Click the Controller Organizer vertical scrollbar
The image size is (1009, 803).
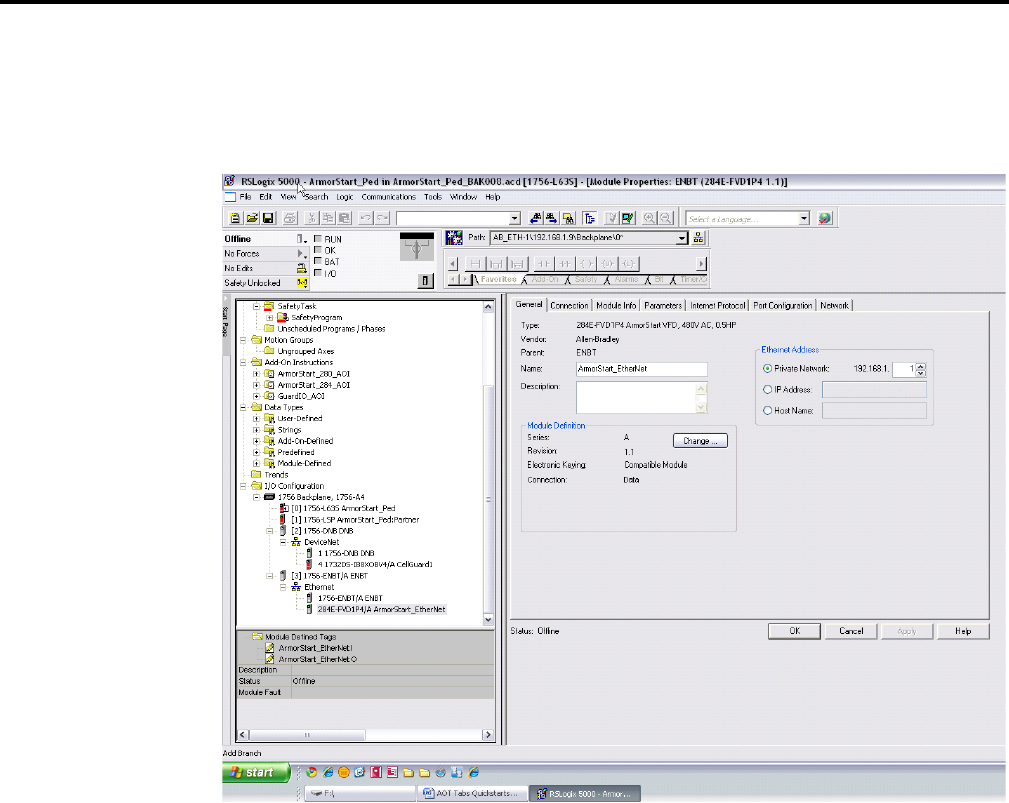pos(488,463)
